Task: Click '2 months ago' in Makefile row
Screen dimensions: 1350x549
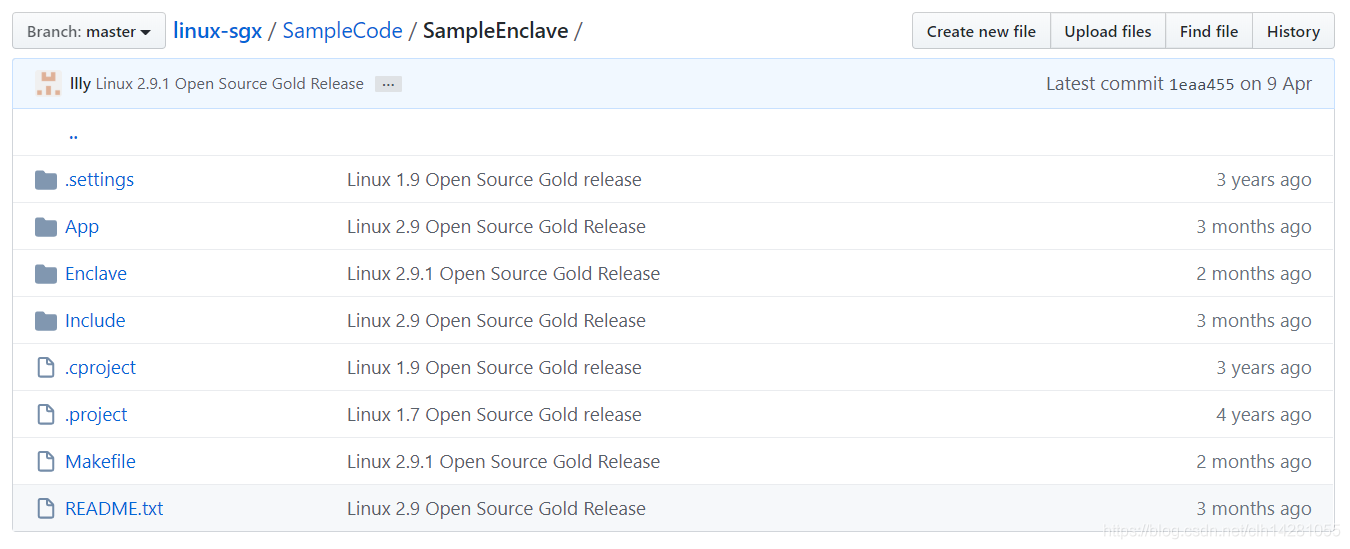Action: pos(1253,462)
